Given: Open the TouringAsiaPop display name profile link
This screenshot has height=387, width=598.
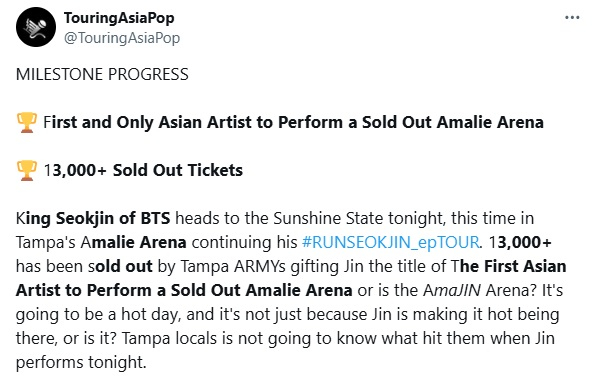Looking at the screenshot, I should tap(119, 18).
